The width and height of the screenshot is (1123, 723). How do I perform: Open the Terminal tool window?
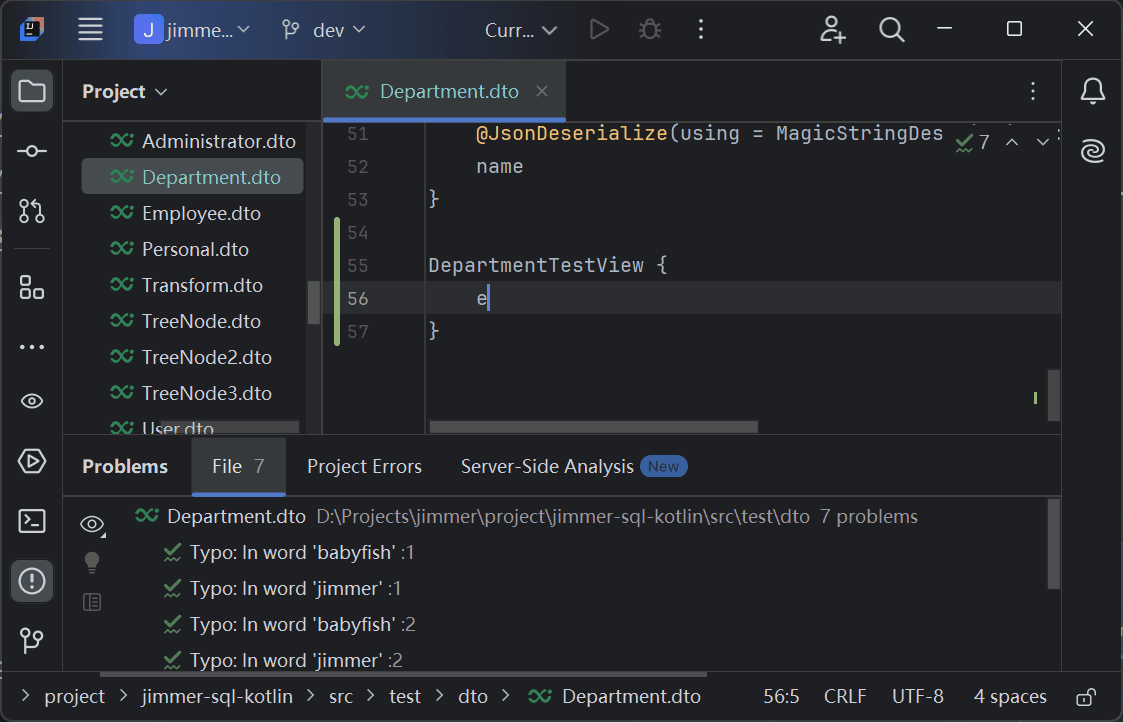[32, 520]
